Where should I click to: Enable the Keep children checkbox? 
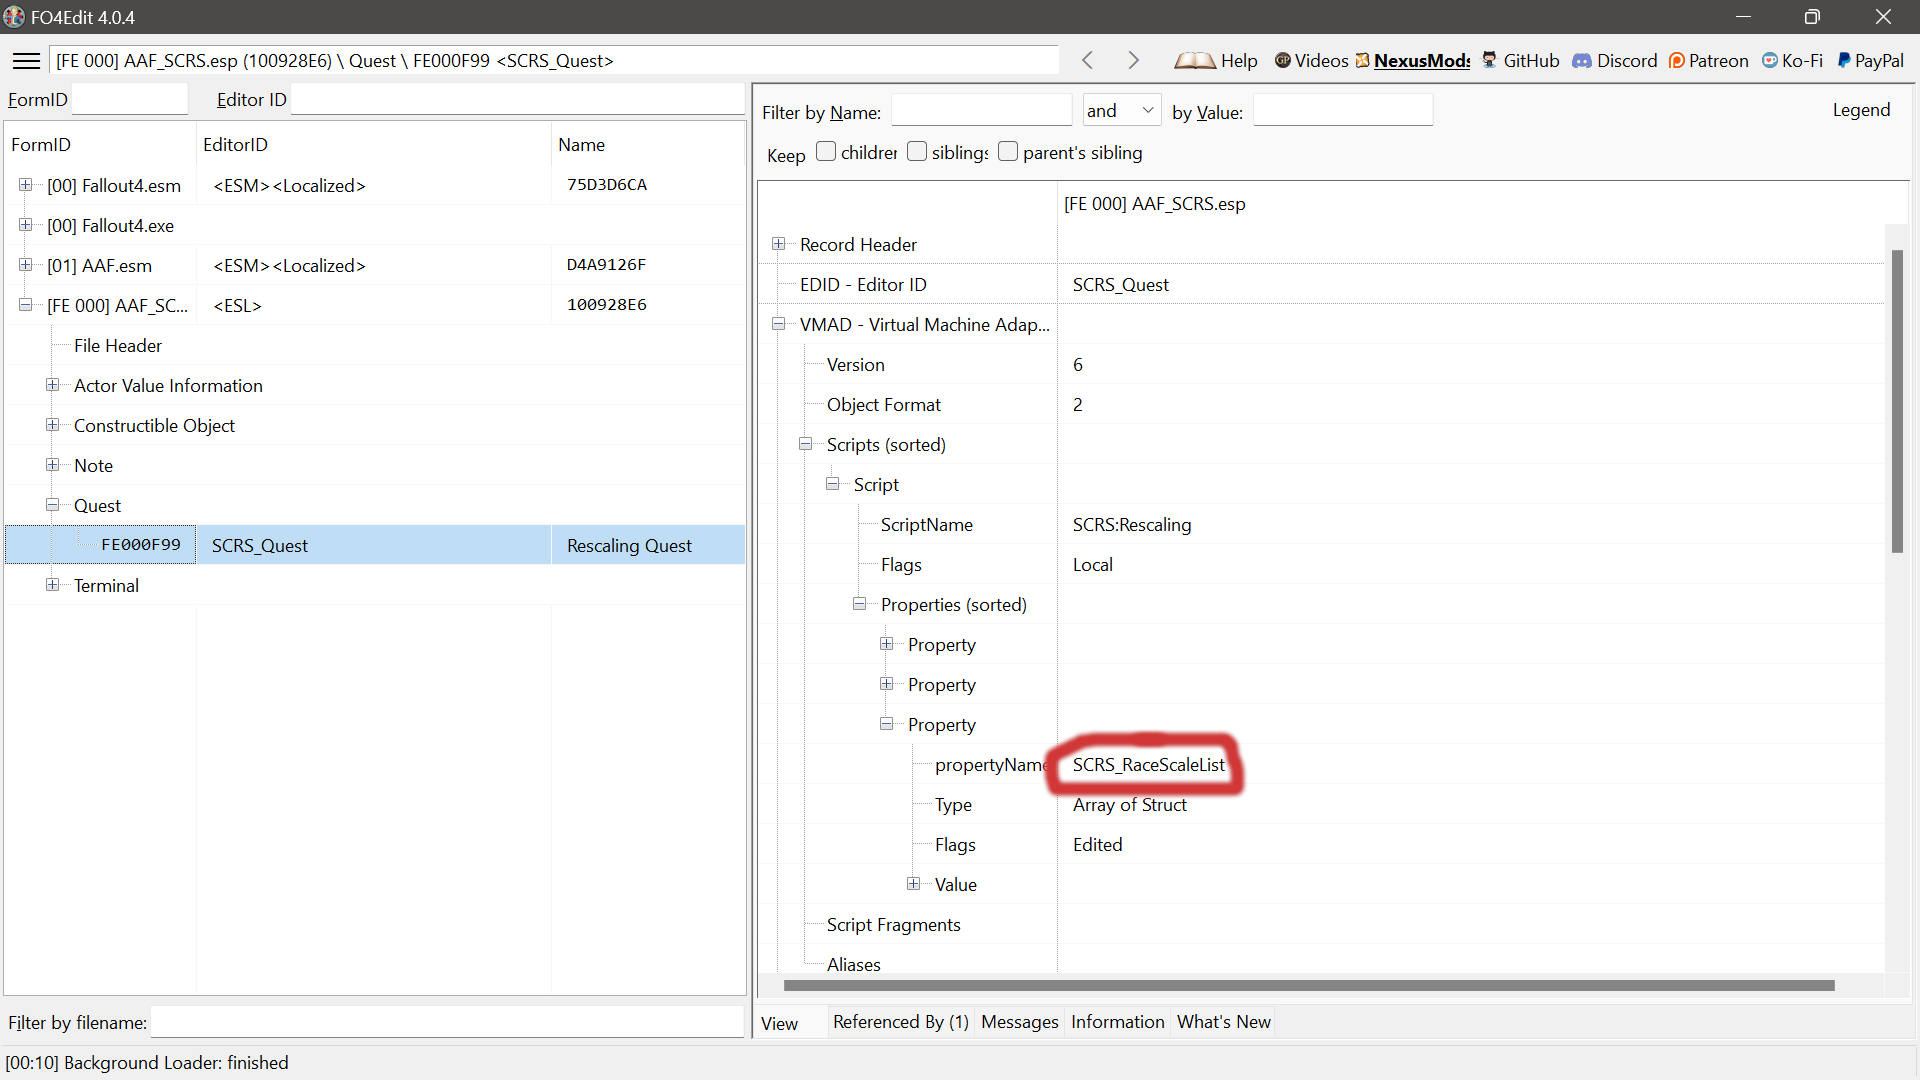(x=826, y=152)
